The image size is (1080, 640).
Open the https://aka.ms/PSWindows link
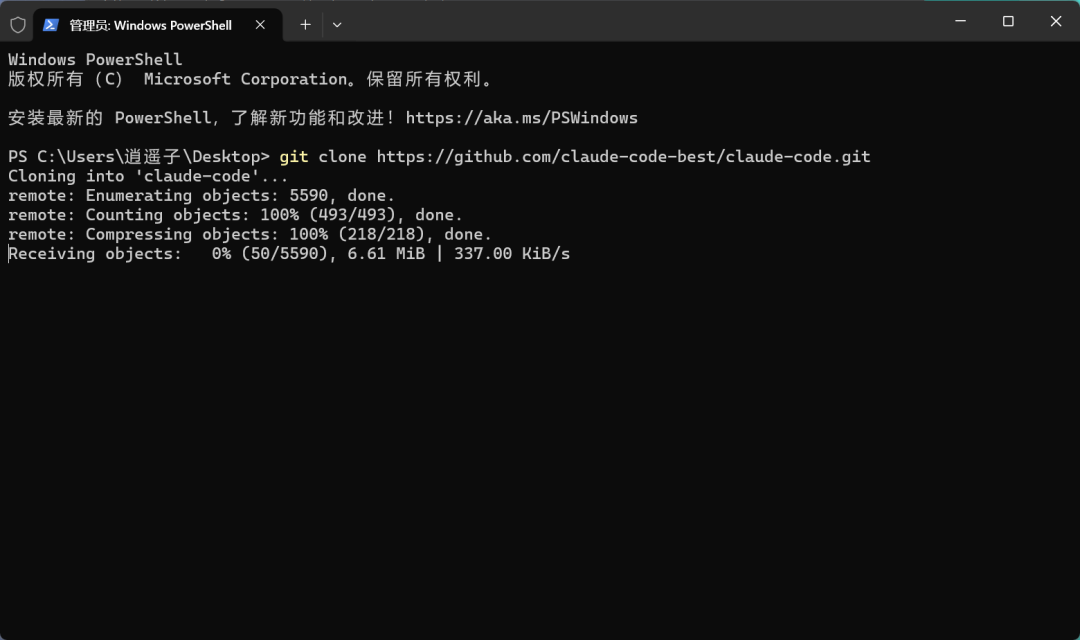click(521, 118)
